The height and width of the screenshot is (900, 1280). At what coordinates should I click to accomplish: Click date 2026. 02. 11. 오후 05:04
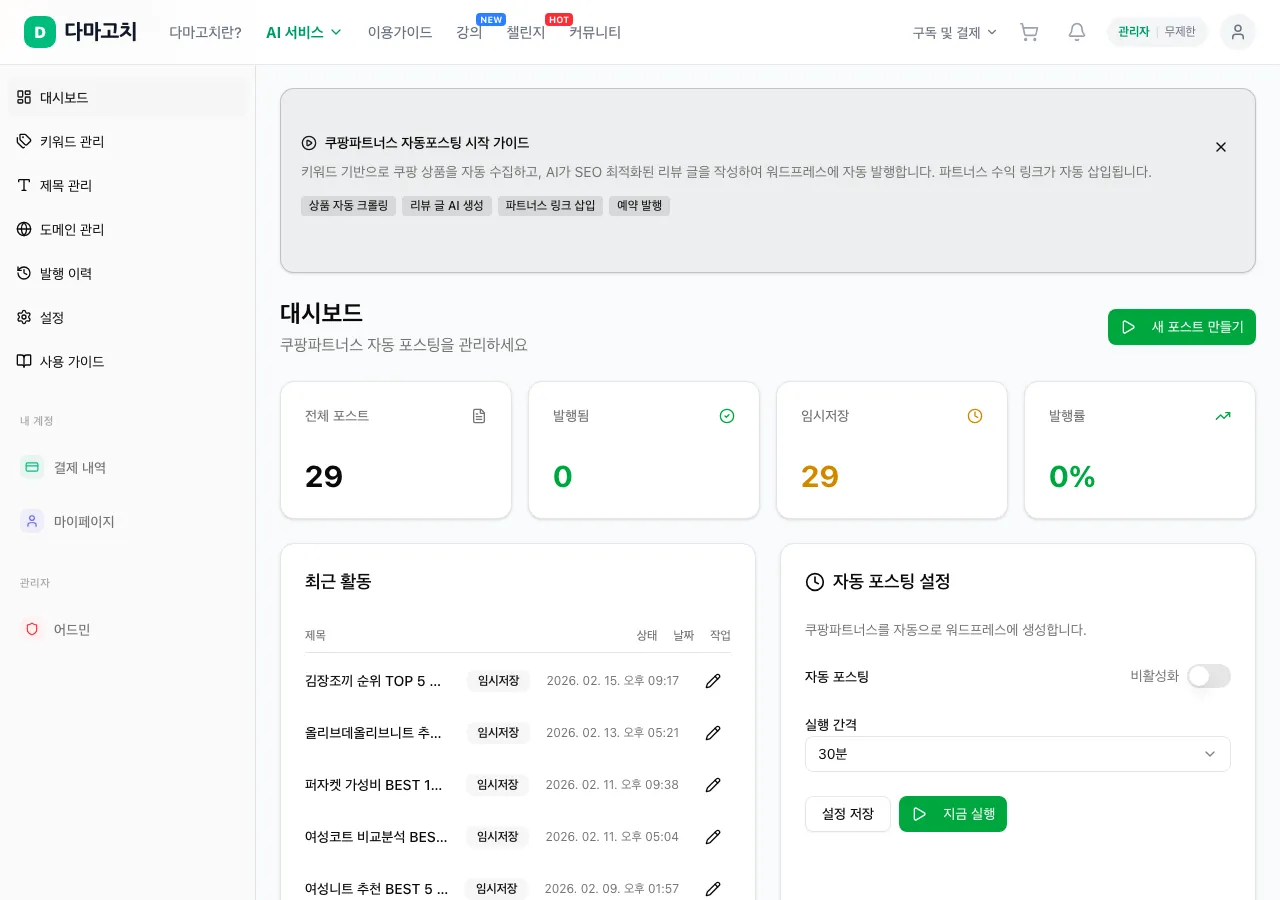tap(612, 837)
